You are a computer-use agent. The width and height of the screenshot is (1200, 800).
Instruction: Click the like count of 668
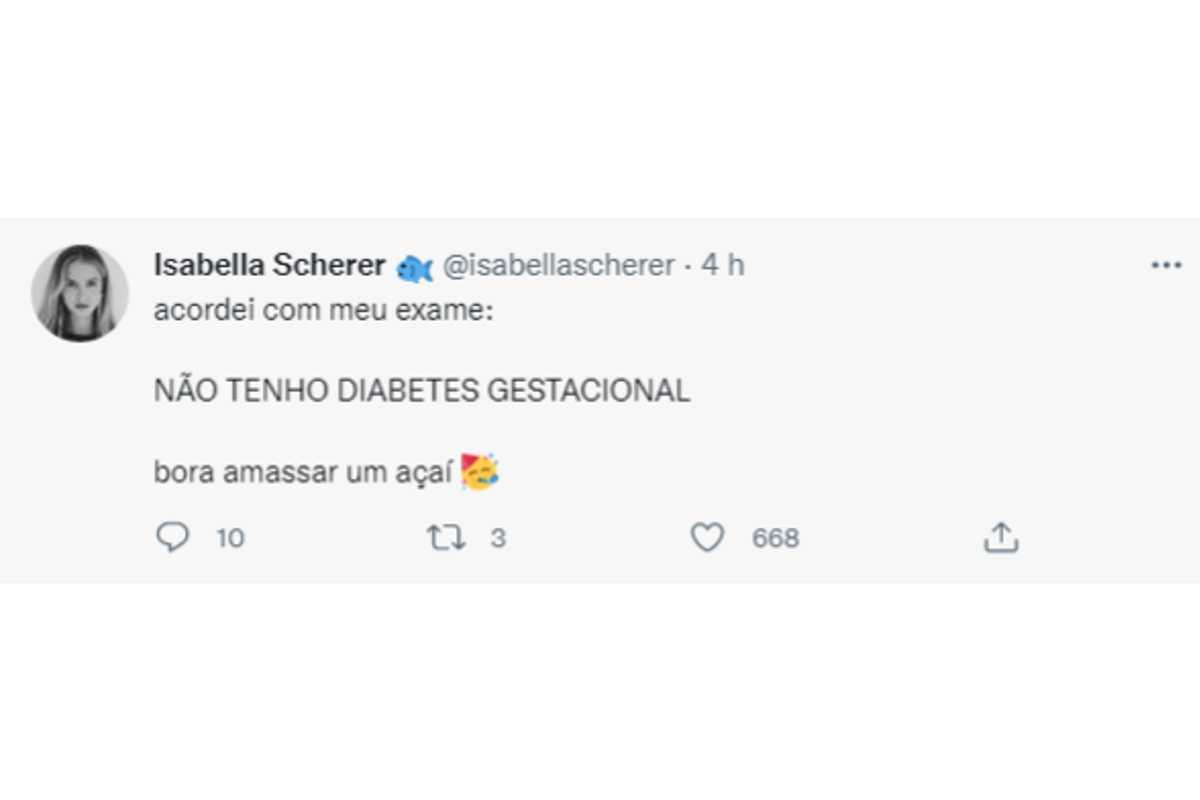point(776,538)
